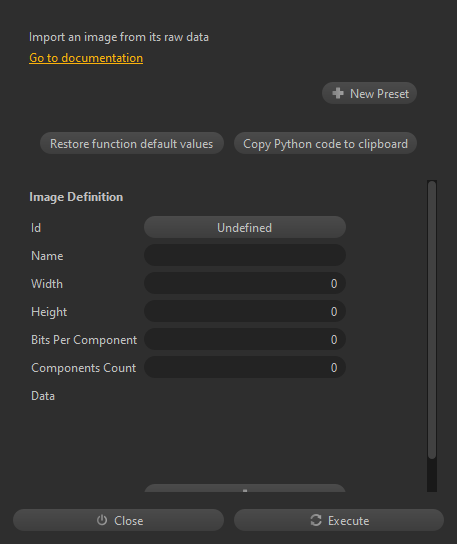Click Restore function default values button
The width and height of the screenshot is (457, 544).
[132, 143]
